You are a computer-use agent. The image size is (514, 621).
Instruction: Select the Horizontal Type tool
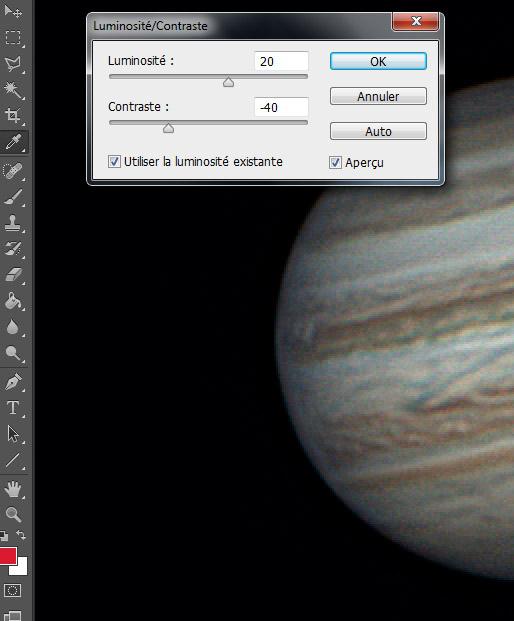click(x=13, y=408)
